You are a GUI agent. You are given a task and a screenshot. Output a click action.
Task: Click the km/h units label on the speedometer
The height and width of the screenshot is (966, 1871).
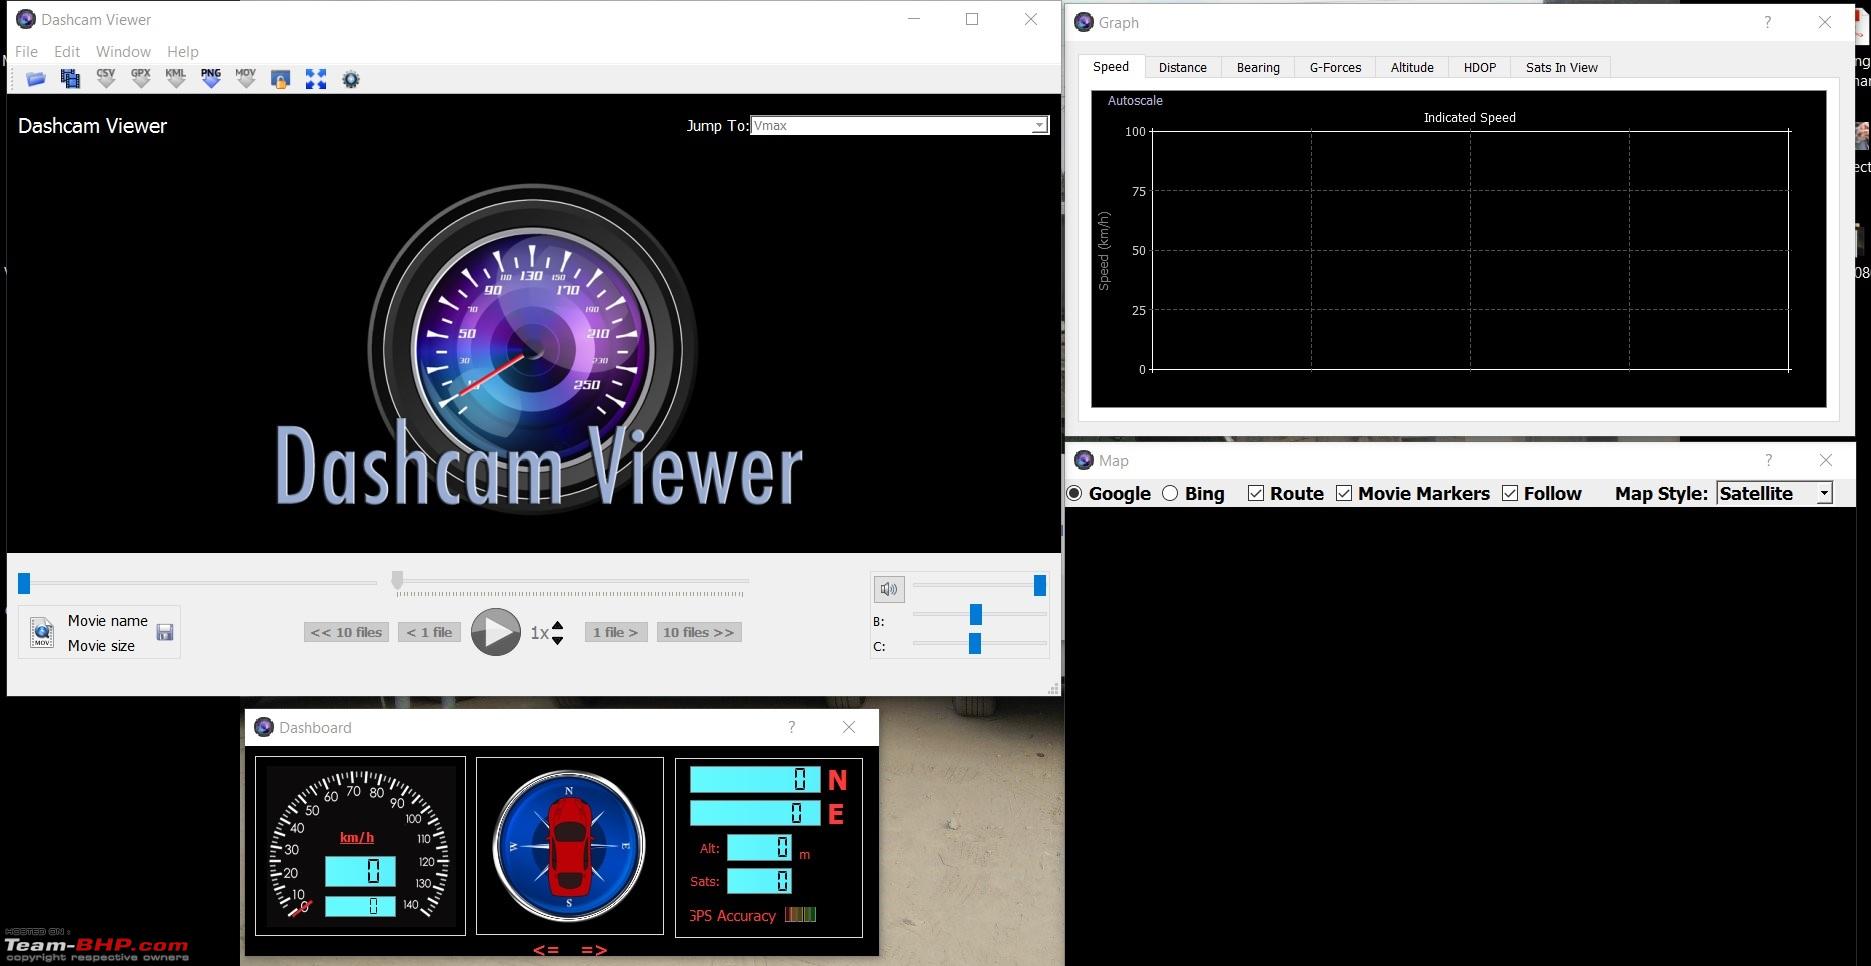pyautogui.click(x=357, y=837)
